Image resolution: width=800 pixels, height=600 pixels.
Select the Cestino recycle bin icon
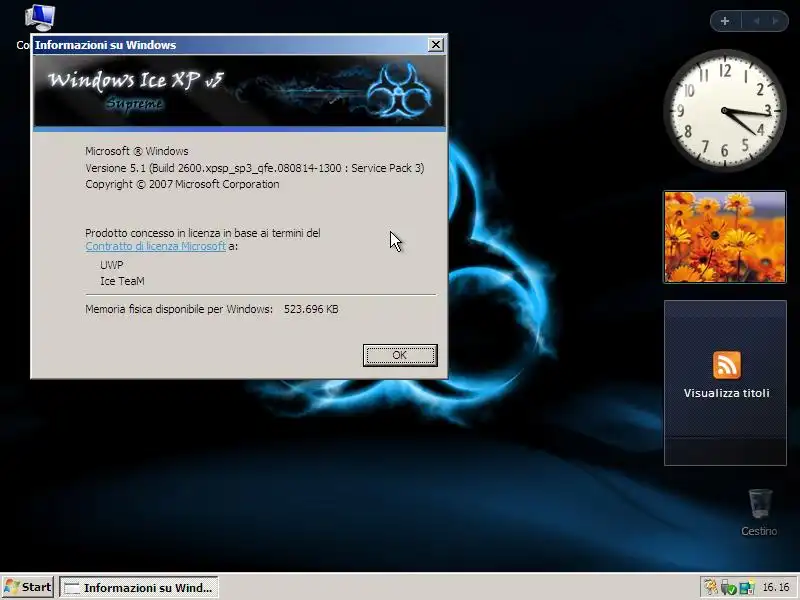pos(759,512)
